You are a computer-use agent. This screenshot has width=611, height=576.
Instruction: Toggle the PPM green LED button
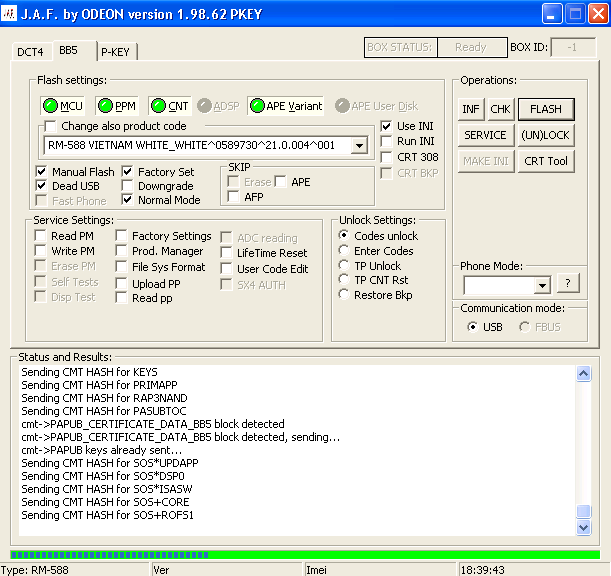116,105
